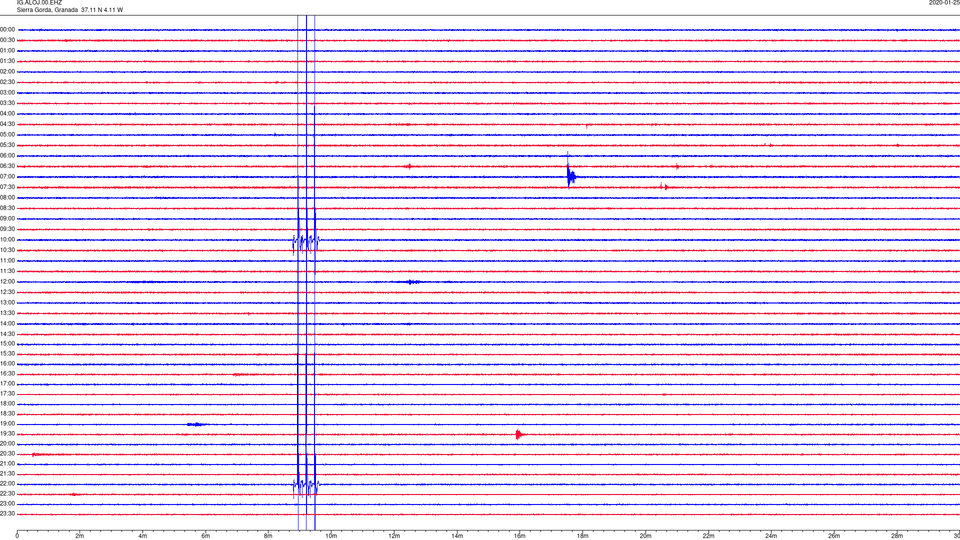The image size is (960, 540).
Task: Select the 14m axis tick label
Action: (457, 536)
